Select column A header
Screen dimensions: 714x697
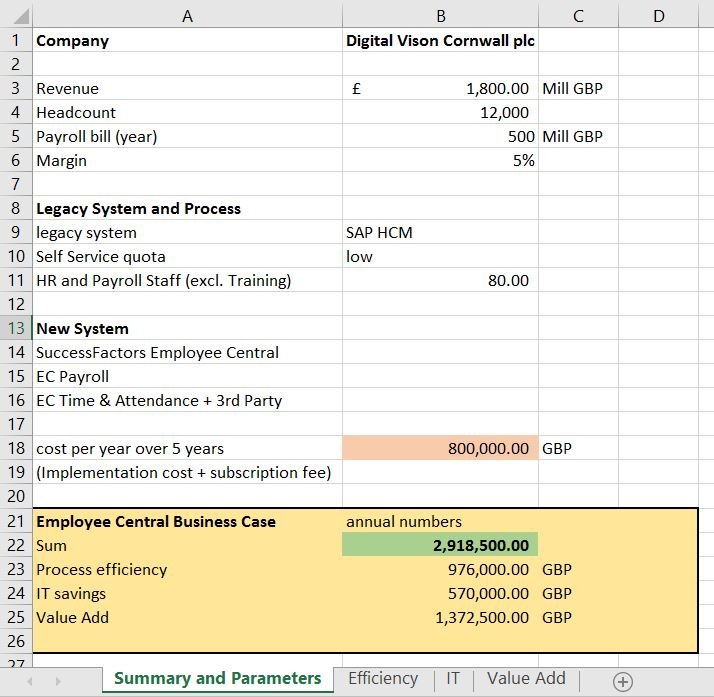[187, 16]
